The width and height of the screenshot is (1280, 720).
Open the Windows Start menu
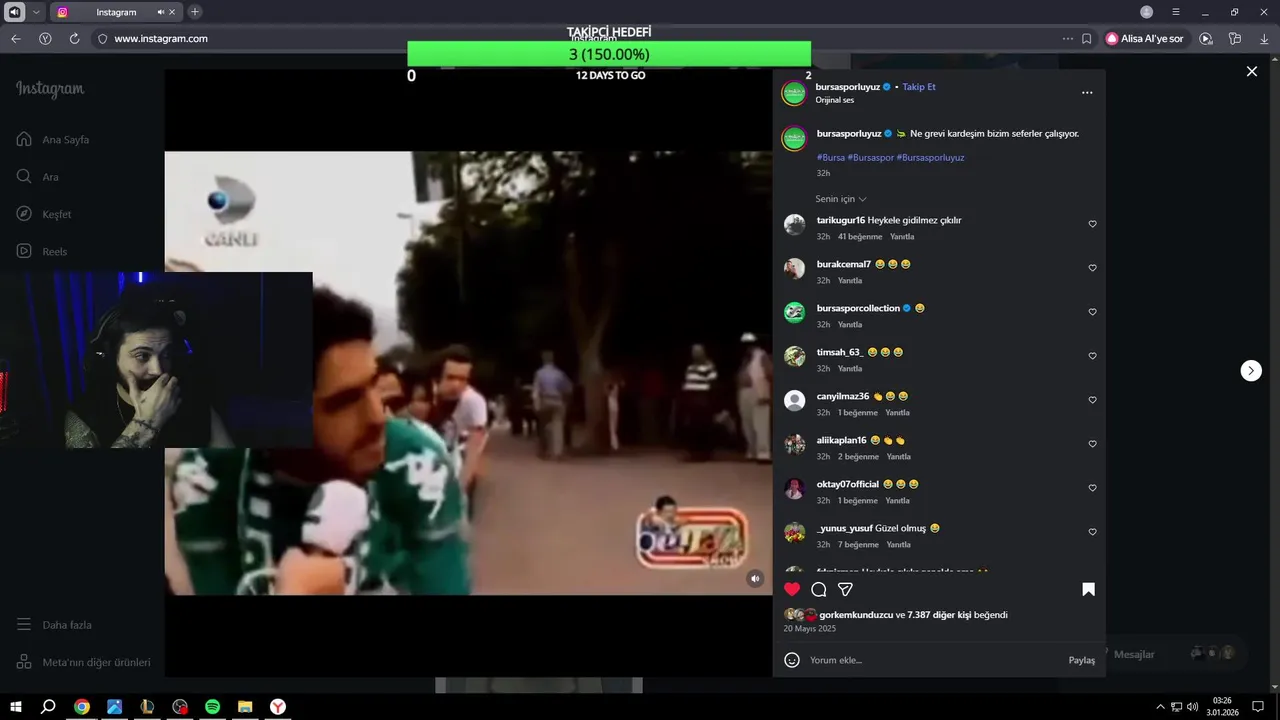tap(16, 707)
